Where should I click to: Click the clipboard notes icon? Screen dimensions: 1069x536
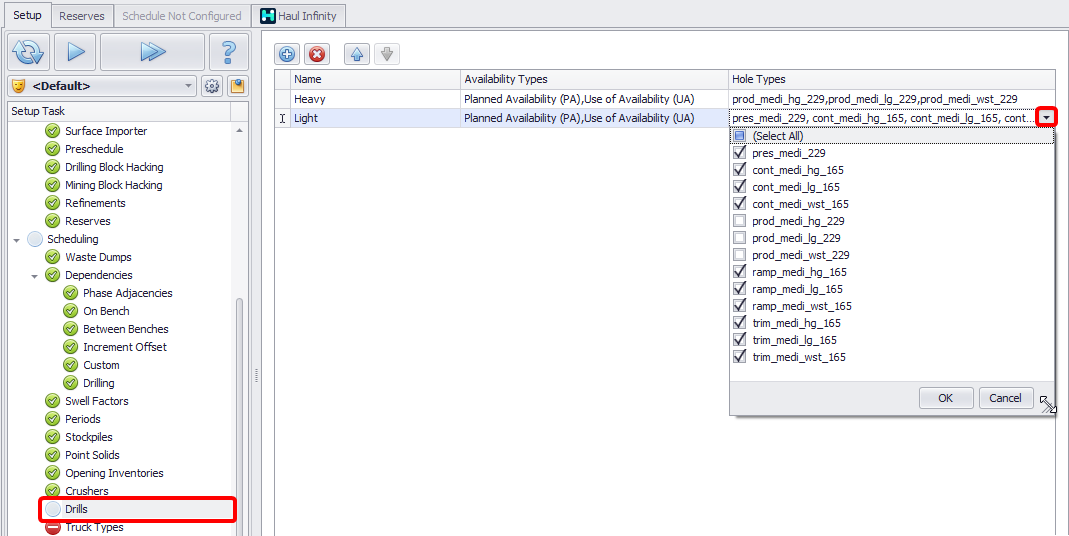237,87
